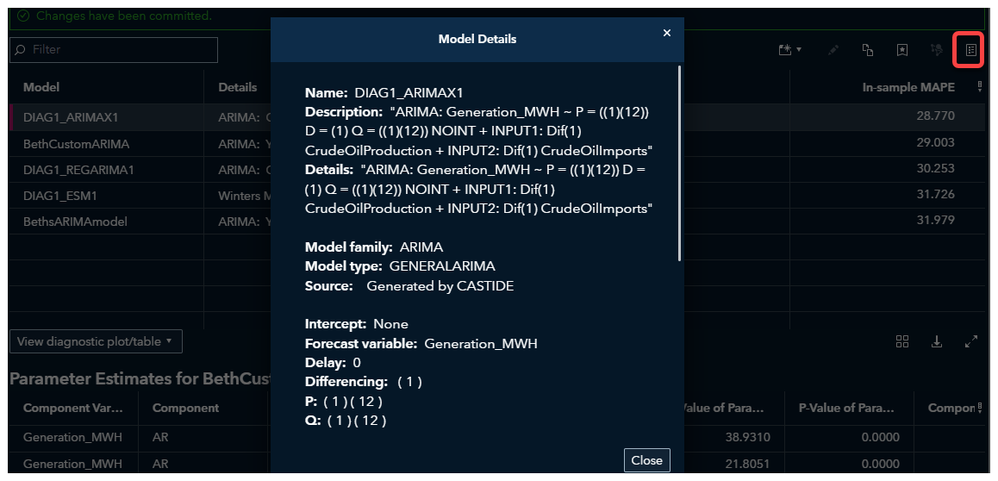This screenshot has width=998, height=481.
Task: Click the Model column header
Action: pyautogui.click(x=42, y=87)
